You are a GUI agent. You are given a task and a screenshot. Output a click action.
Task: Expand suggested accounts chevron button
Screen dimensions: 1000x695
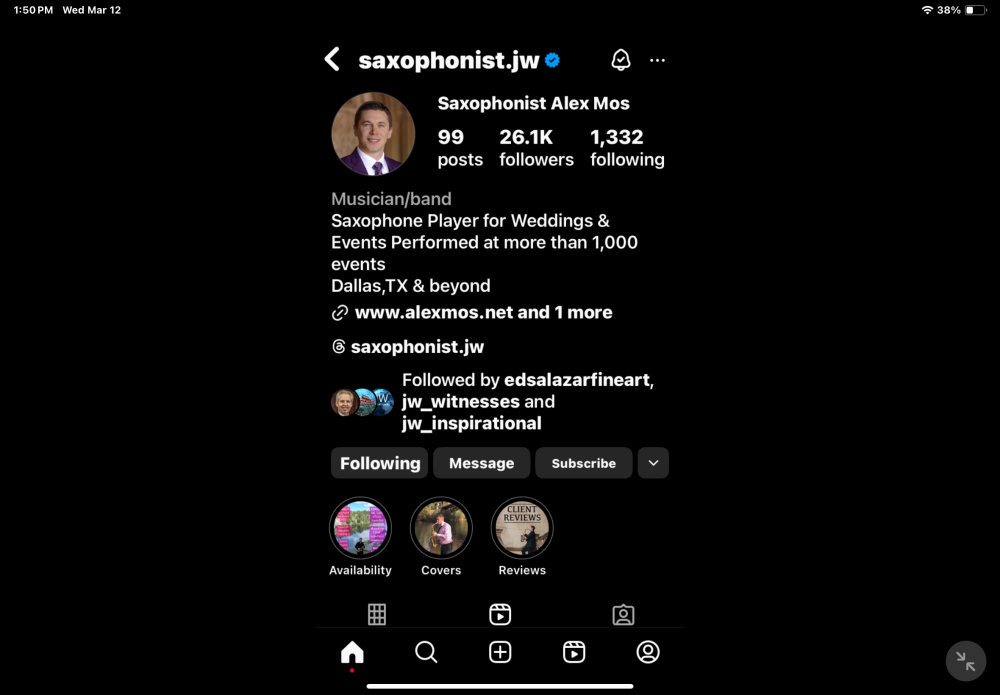pyautogui.click(x=653, y=463)
